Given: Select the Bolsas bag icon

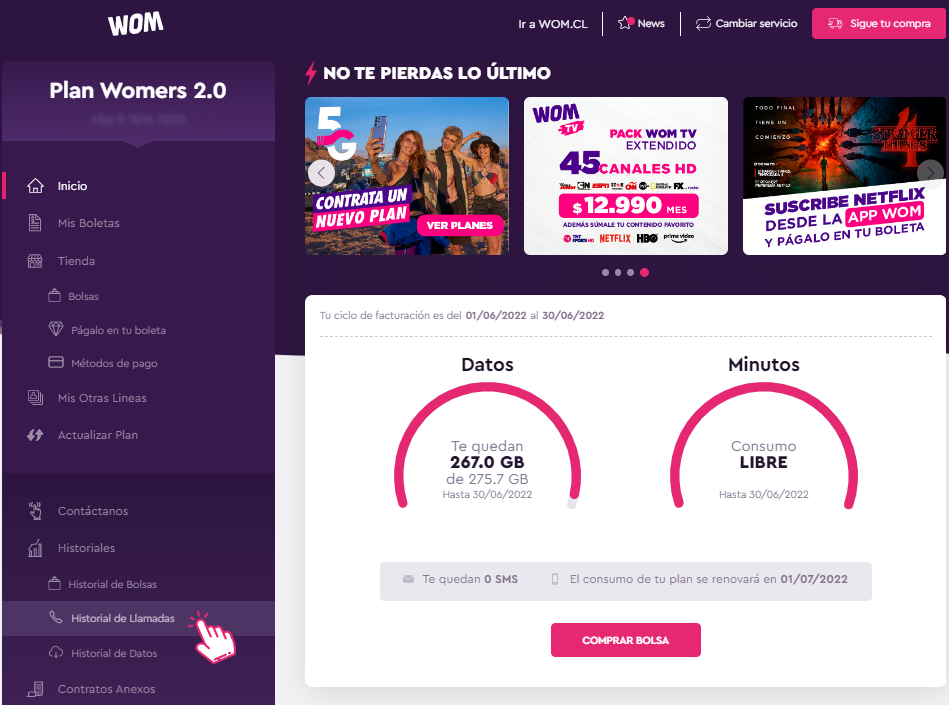Looking at the screenshot, I should [54, 296].
